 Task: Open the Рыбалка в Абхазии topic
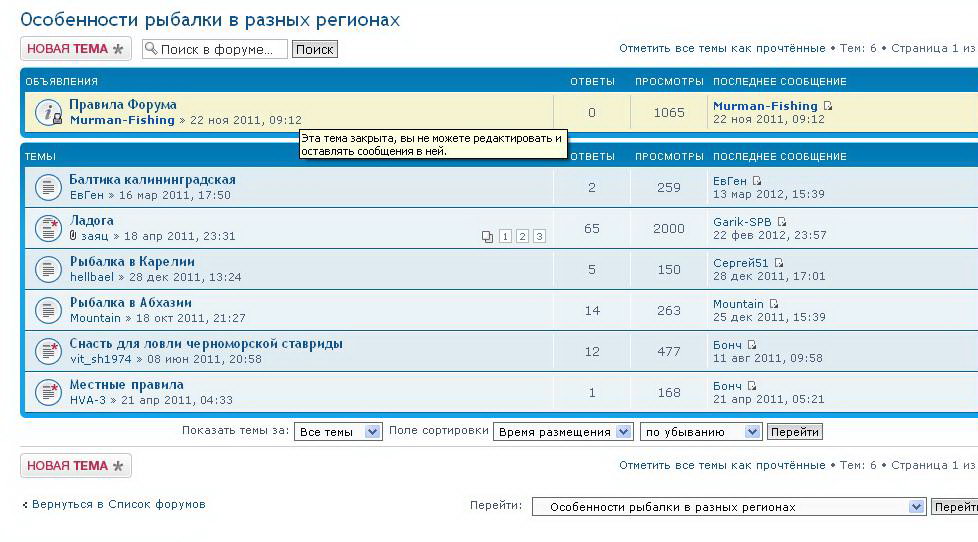130,302
